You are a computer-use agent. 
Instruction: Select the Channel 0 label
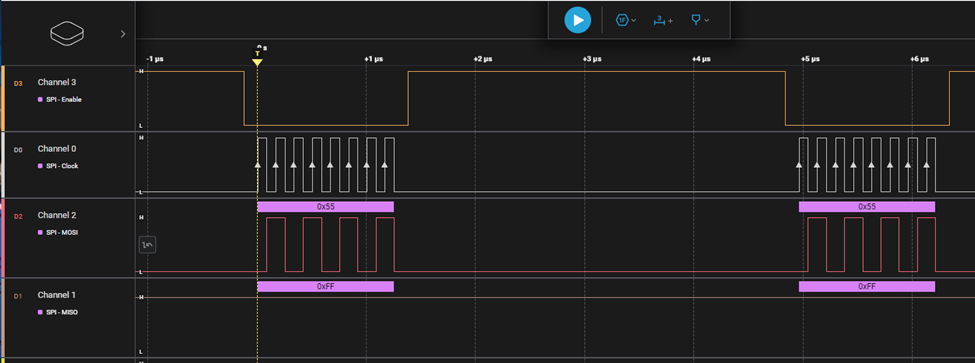click(x=57, y=149)
